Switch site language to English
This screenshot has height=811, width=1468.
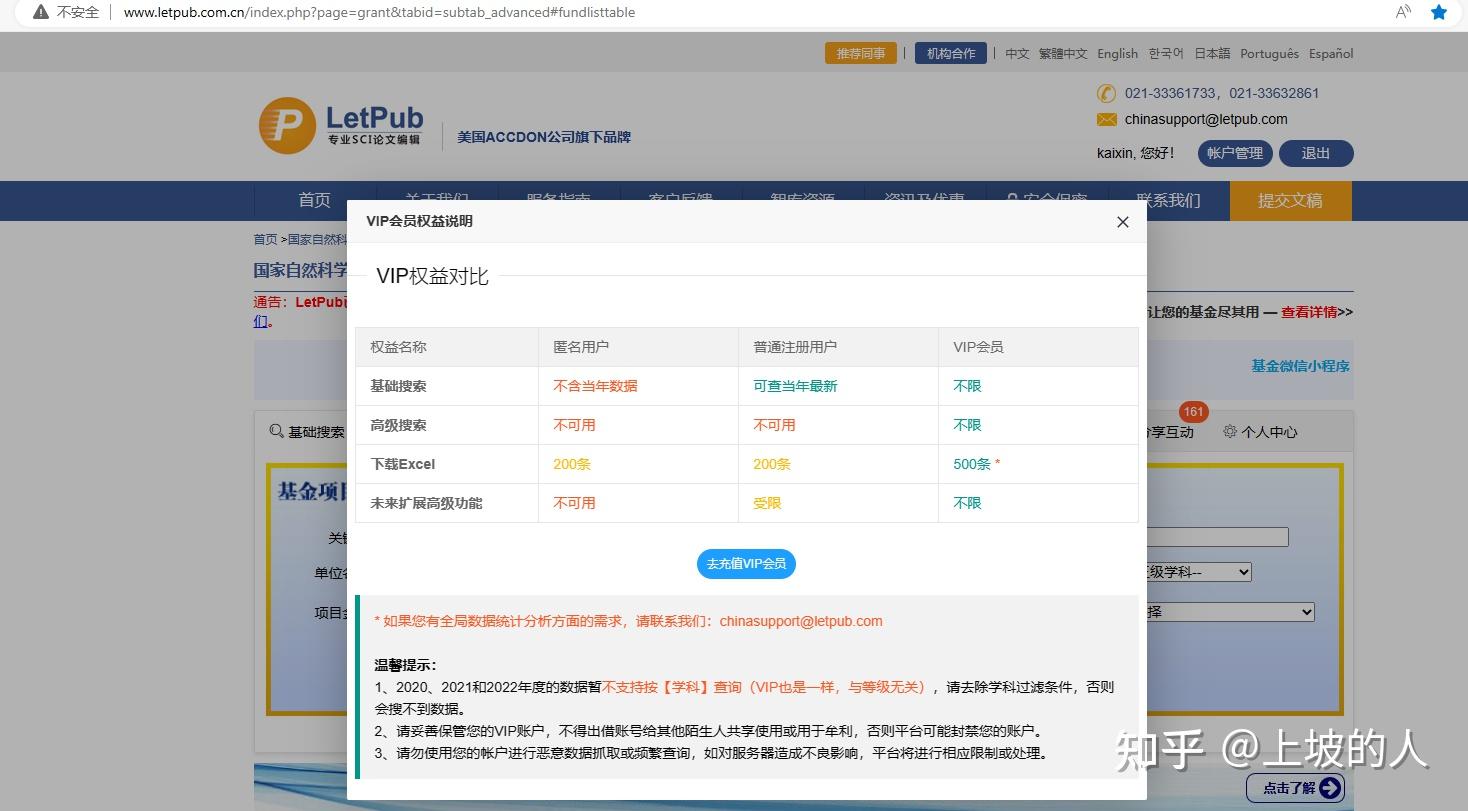(1117, 53)
